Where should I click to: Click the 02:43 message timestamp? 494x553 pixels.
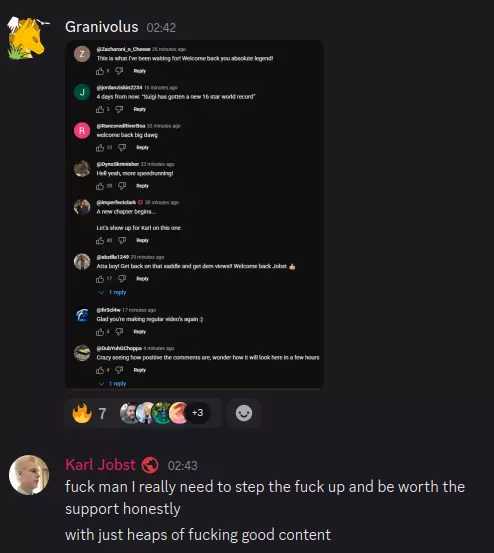click(x=183, y=466)
